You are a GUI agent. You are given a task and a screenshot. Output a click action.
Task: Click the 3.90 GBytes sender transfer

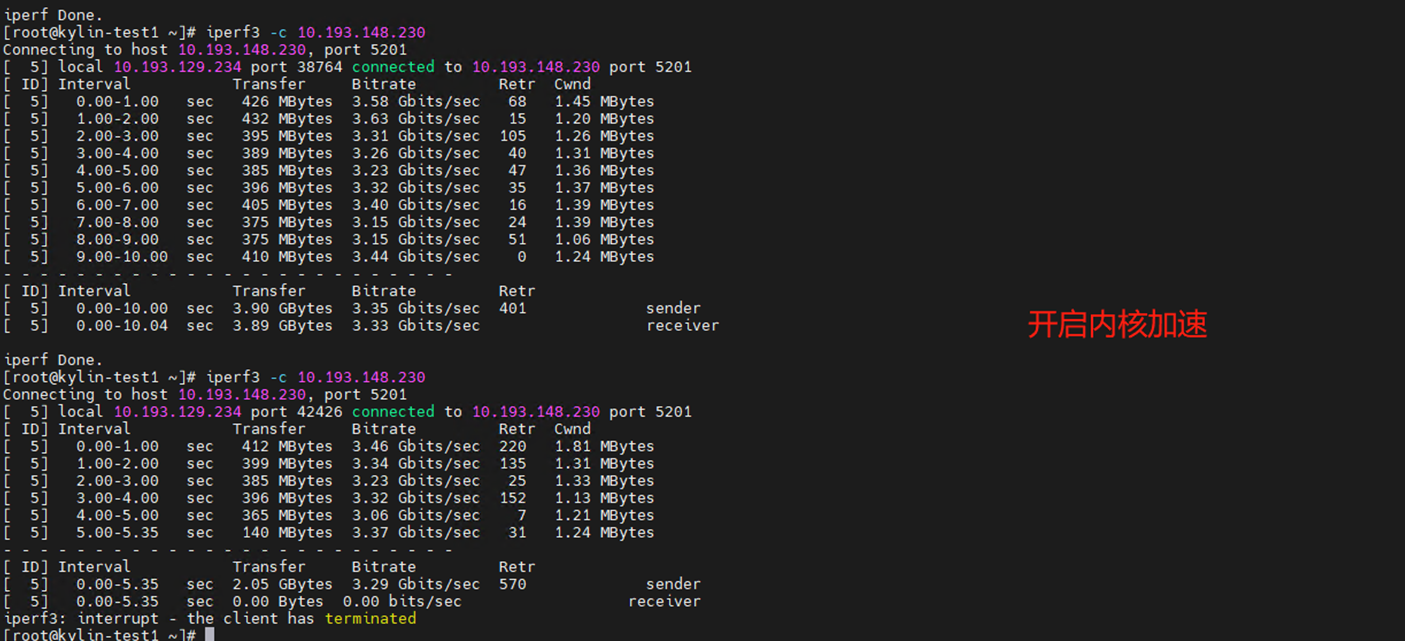point(282,308)
